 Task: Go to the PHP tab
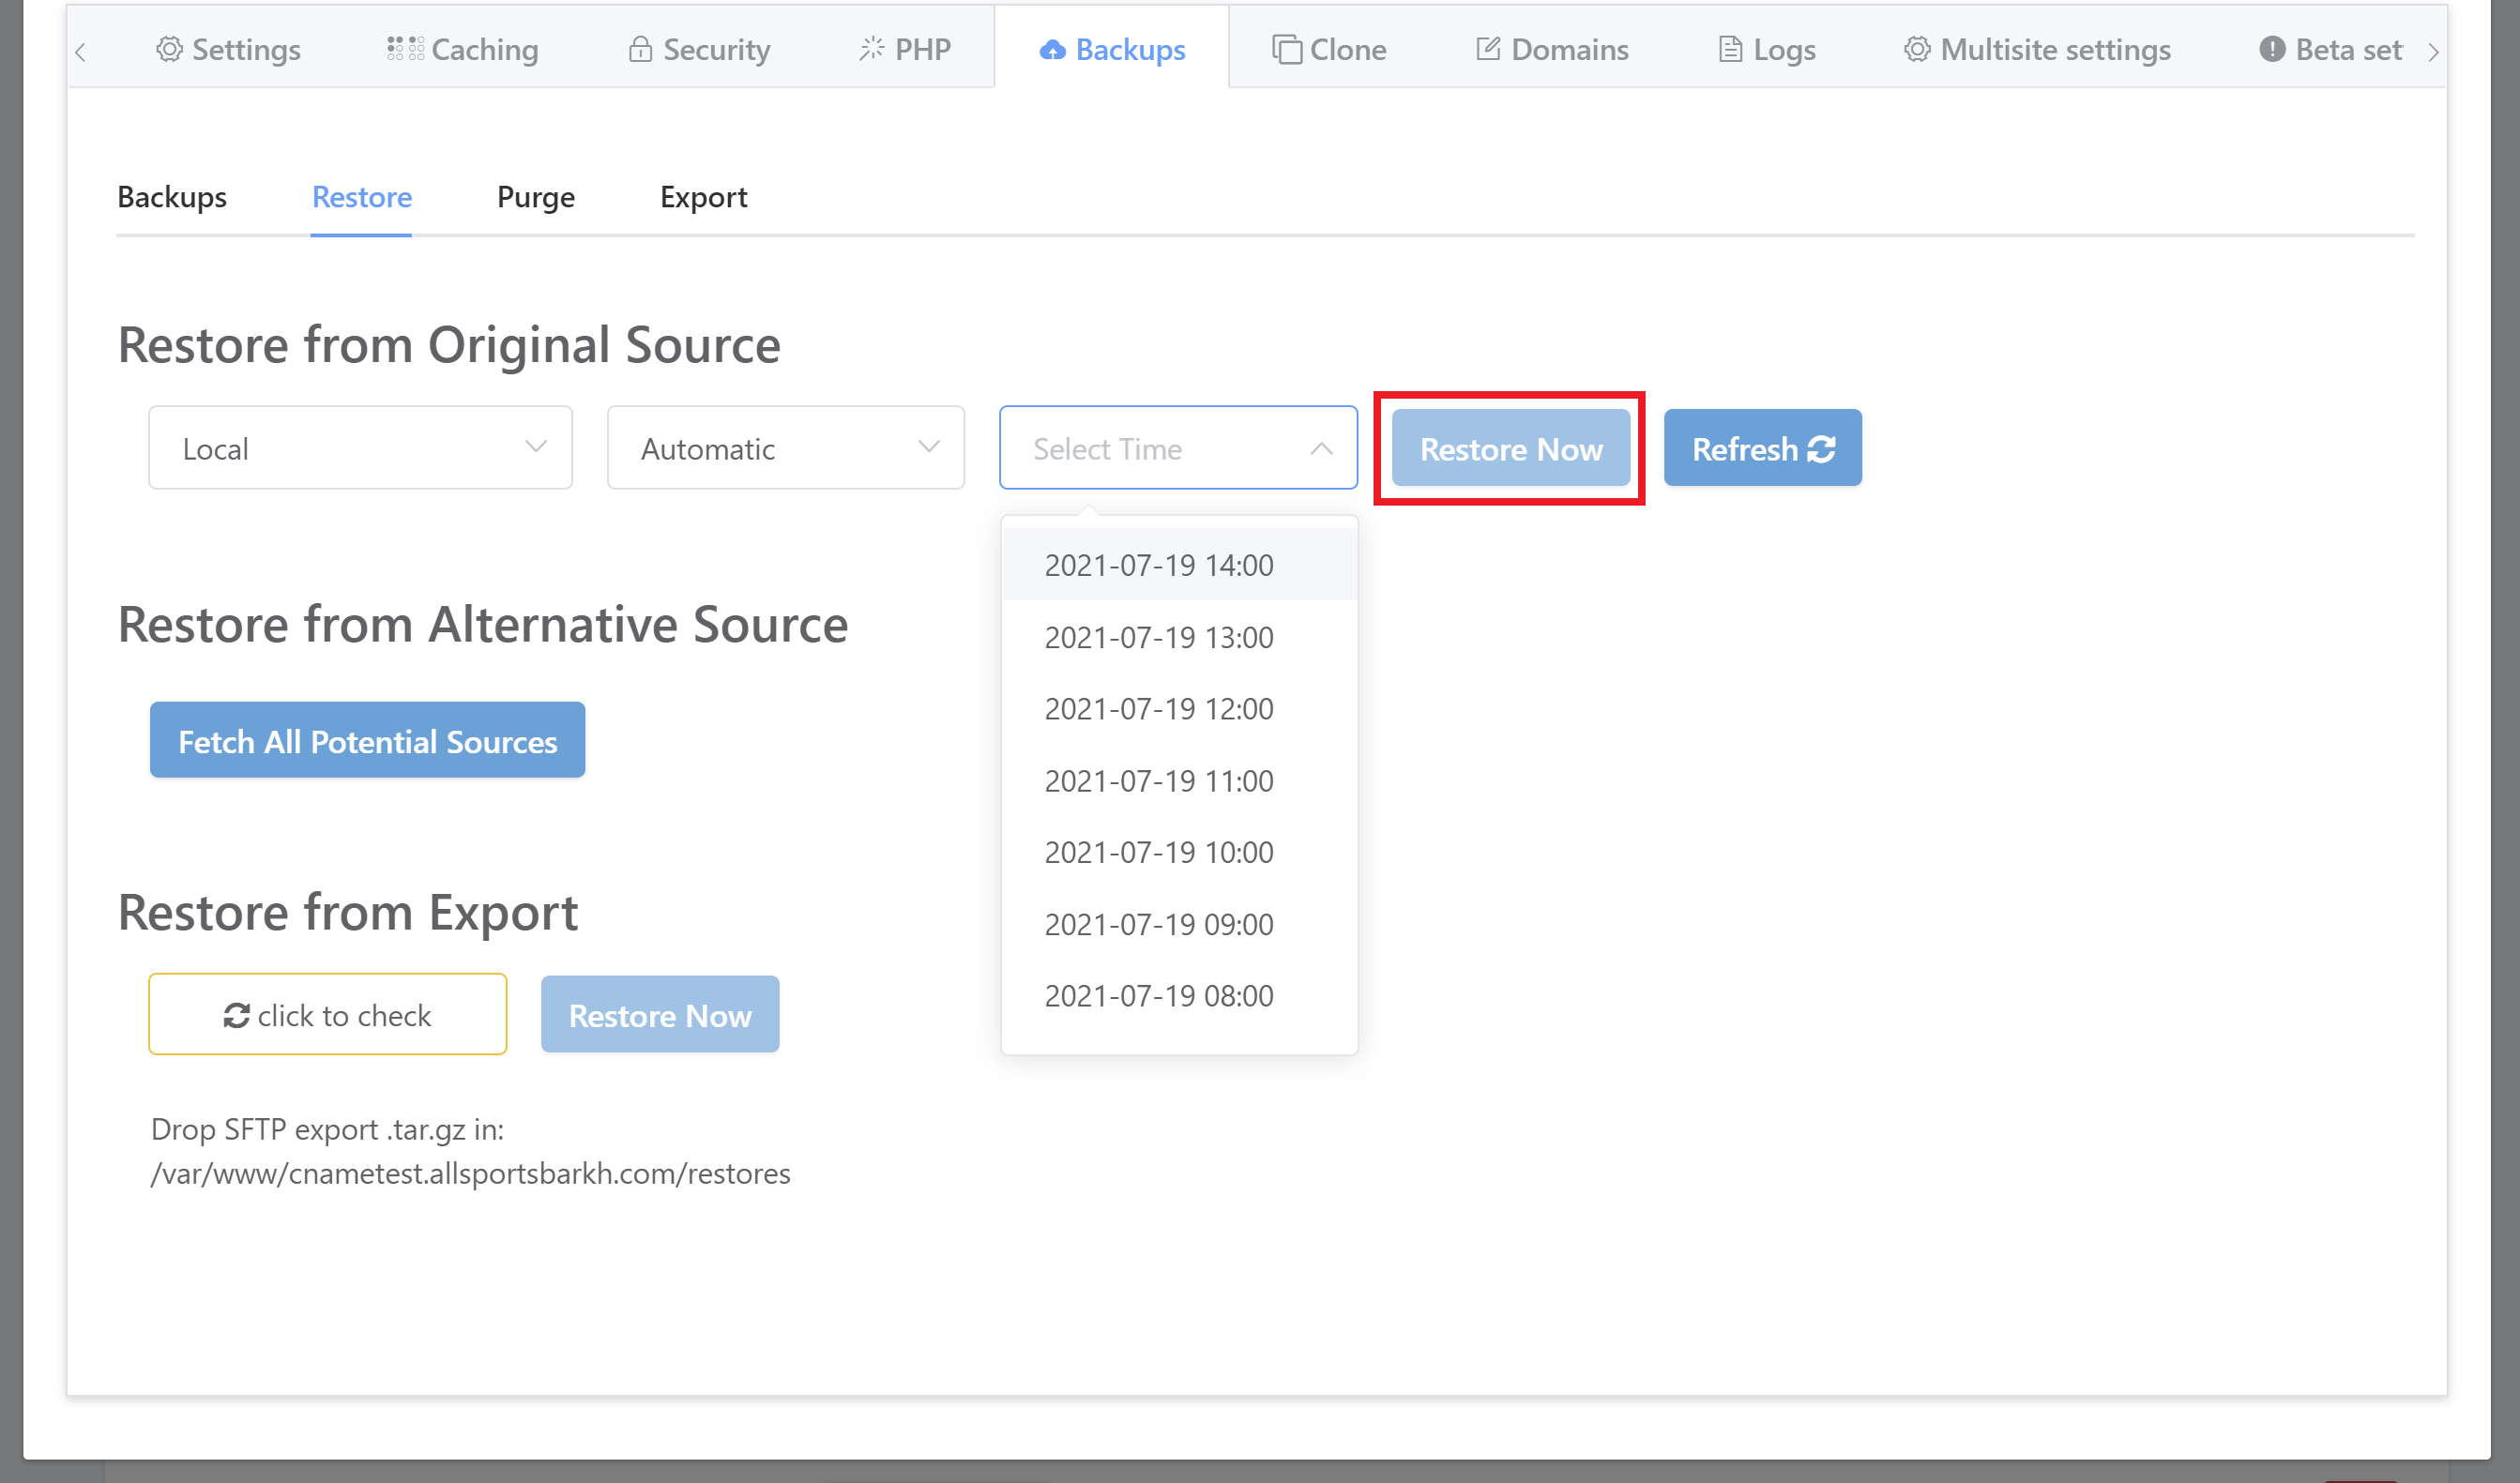905,49
